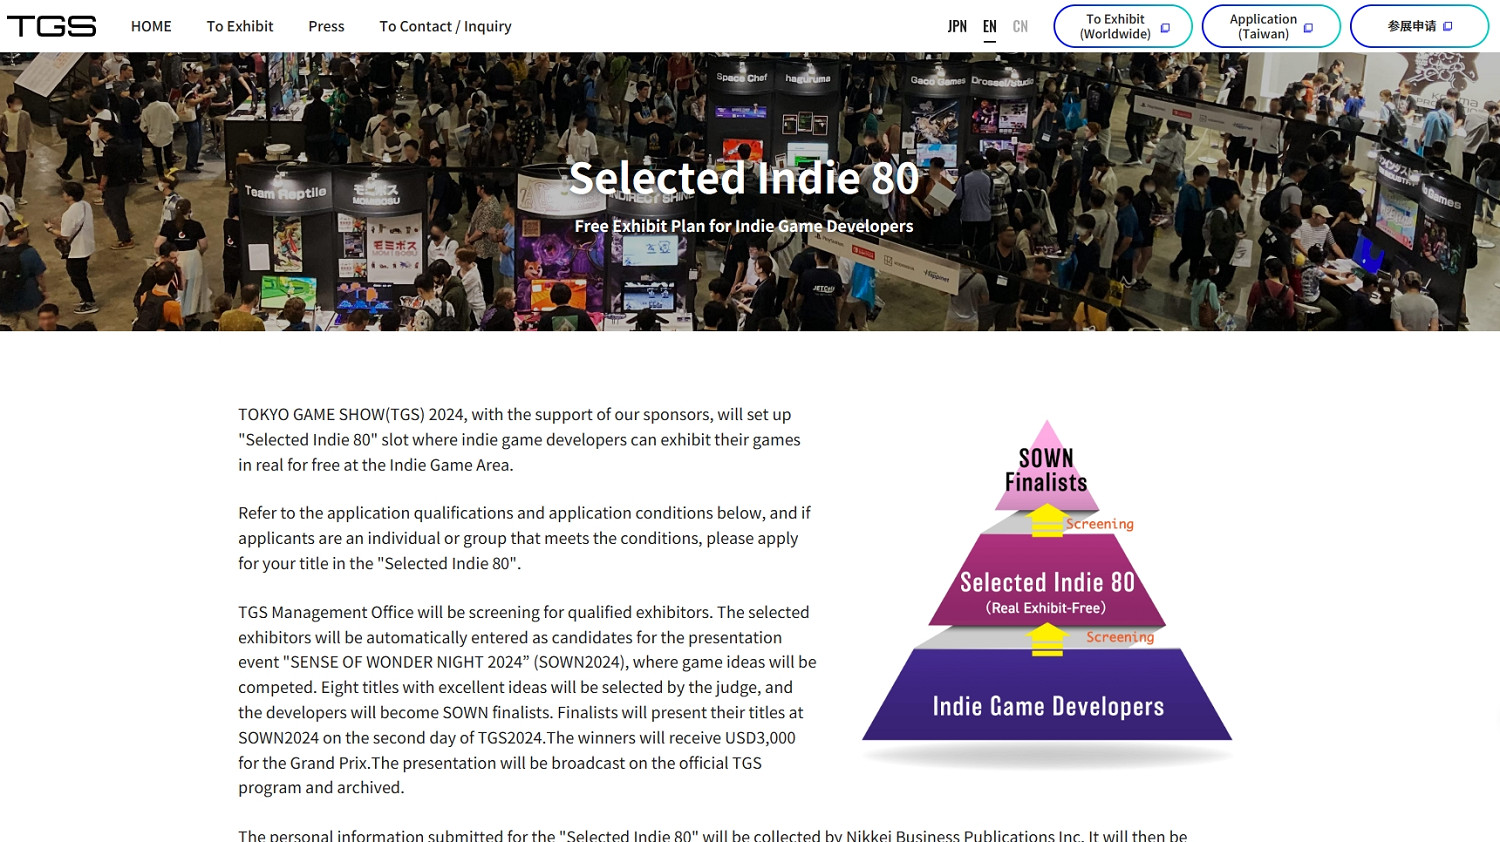
Task: Open the HOME menu item
Action: pos(151,26)
